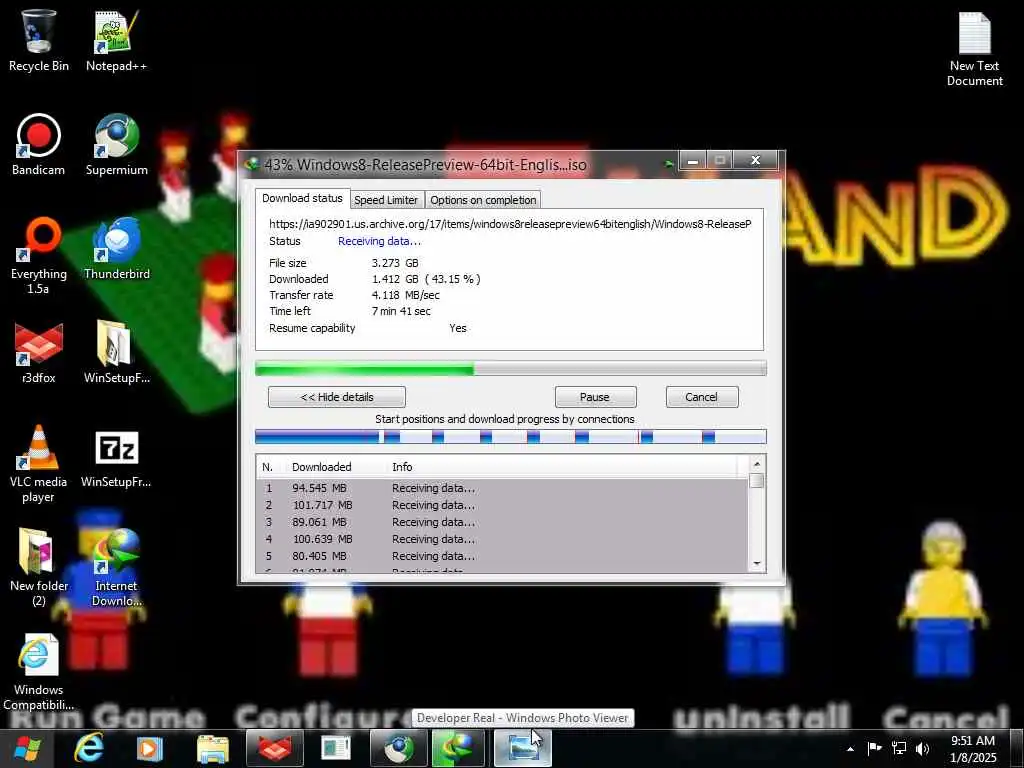Show hidden tray icons arrow
Viewport: 1024px width, 768px height.
850,749
